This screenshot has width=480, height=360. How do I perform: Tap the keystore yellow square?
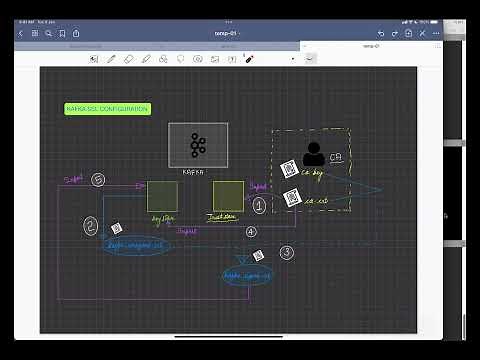tap(162, 196)
